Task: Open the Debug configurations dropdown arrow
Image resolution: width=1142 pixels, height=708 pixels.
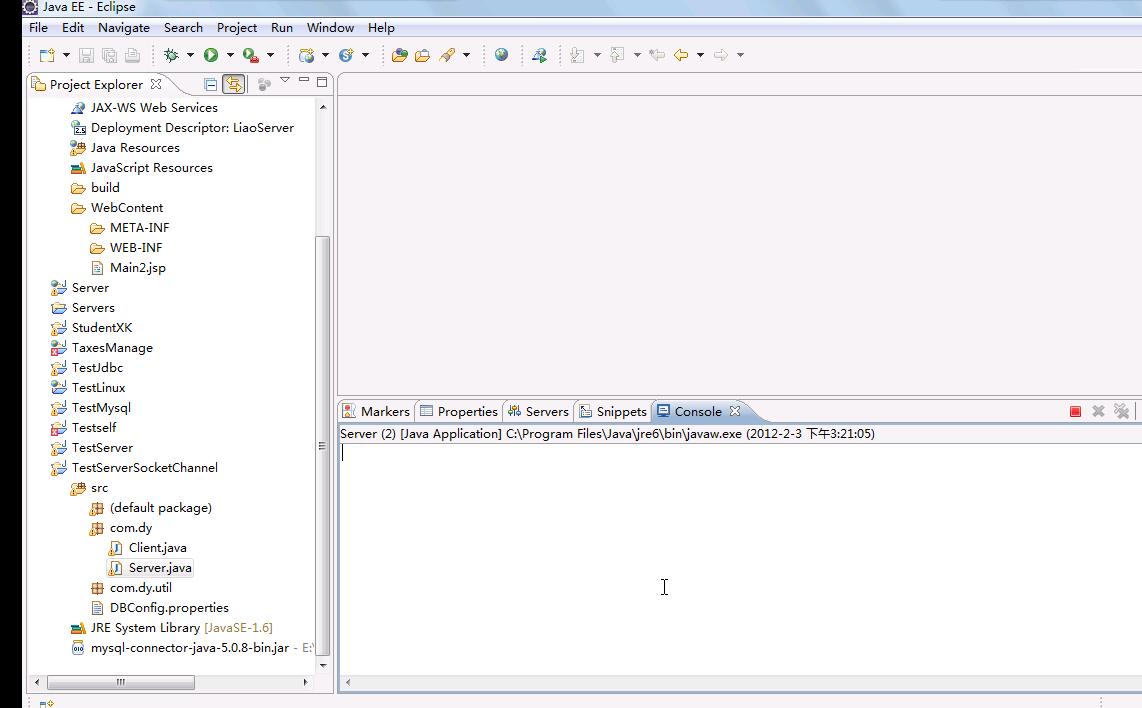Action: [190, 55]
